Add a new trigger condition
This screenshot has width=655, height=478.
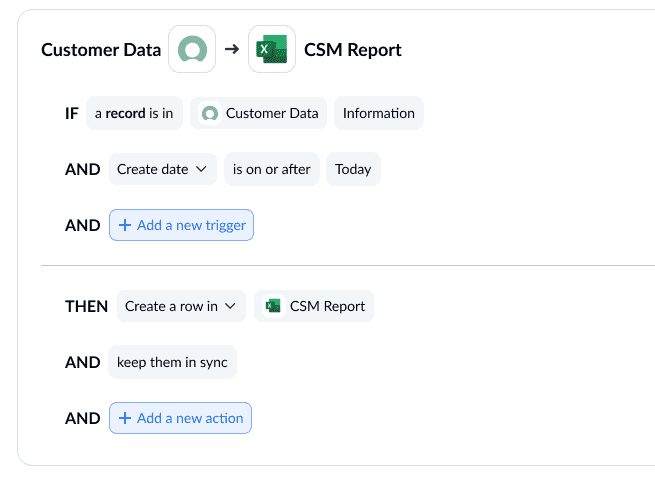pyautogui.click(x=181, y=226)
